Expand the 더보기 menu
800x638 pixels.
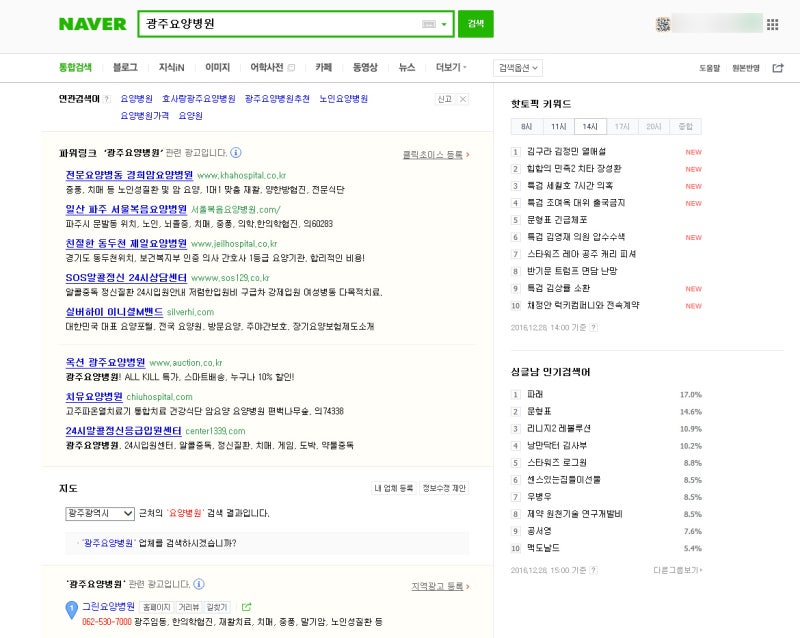tap(451, 67)
